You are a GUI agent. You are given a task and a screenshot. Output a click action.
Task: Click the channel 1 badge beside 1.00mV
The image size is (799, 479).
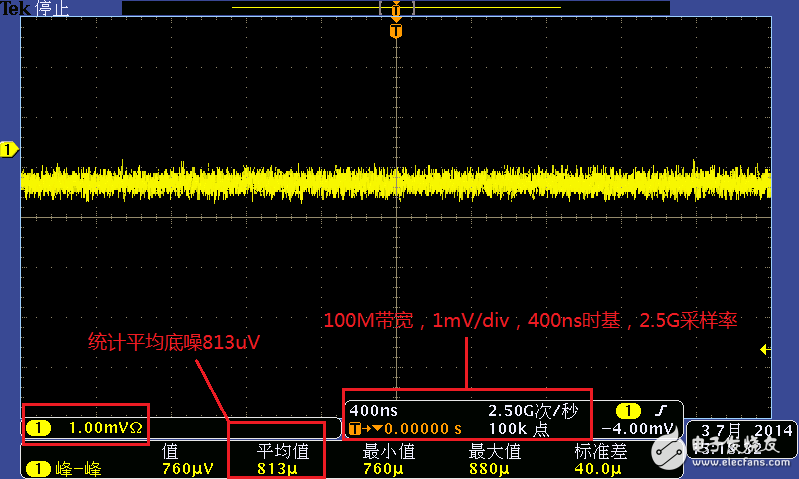[38, 428]
